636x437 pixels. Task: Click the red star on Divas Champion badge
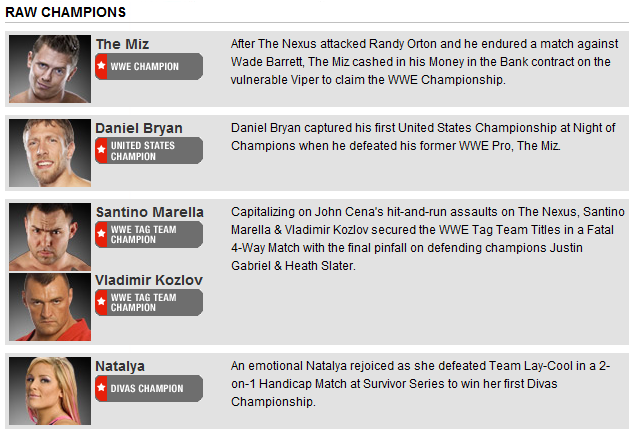[x=101, y=388]
